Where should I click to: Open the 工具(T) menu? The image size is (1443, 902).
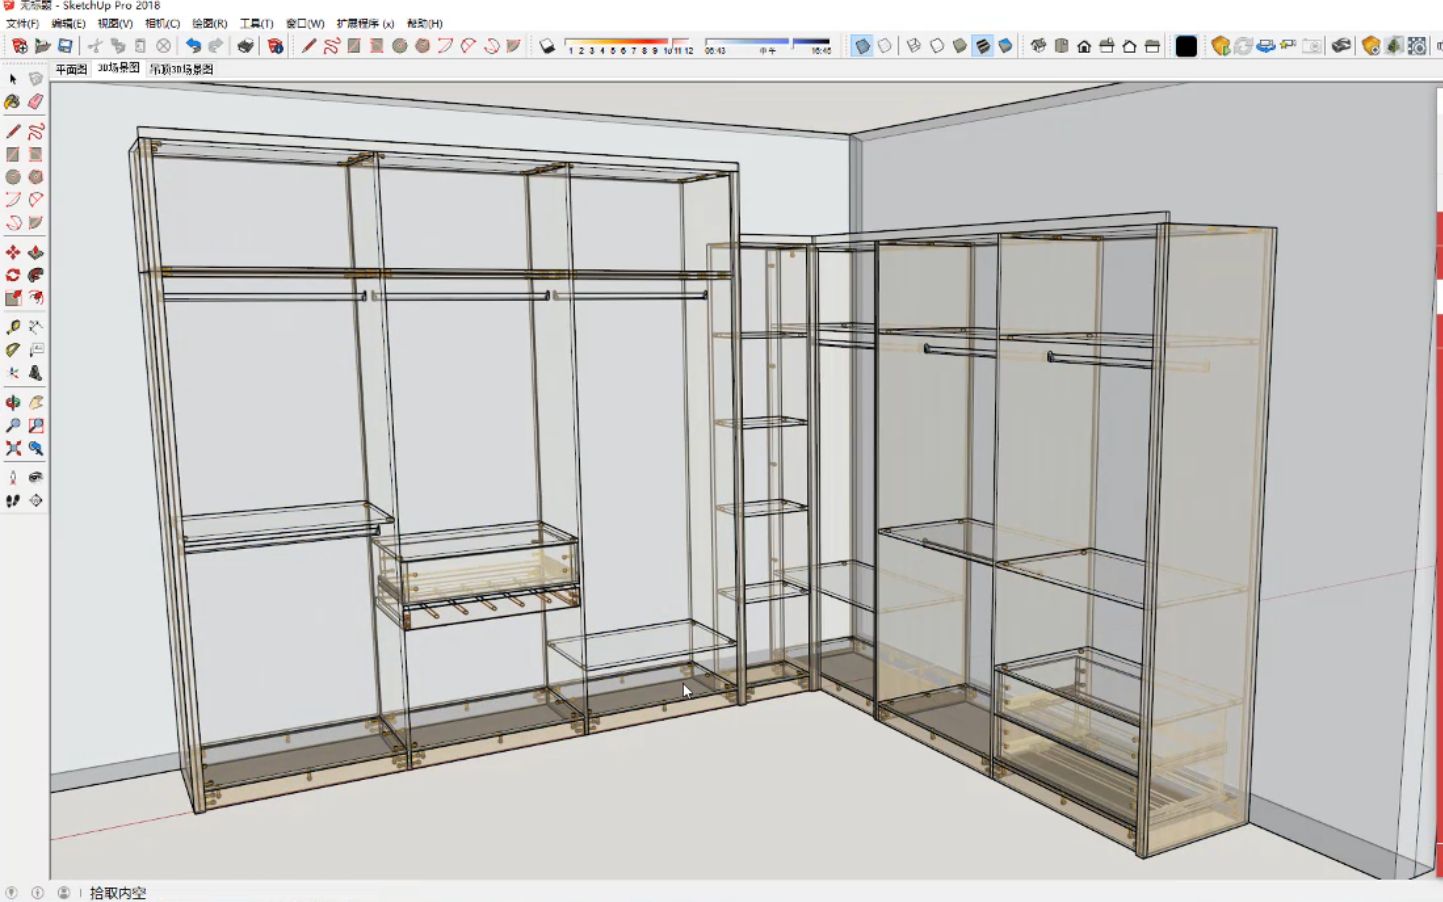[x=256, y=23]
